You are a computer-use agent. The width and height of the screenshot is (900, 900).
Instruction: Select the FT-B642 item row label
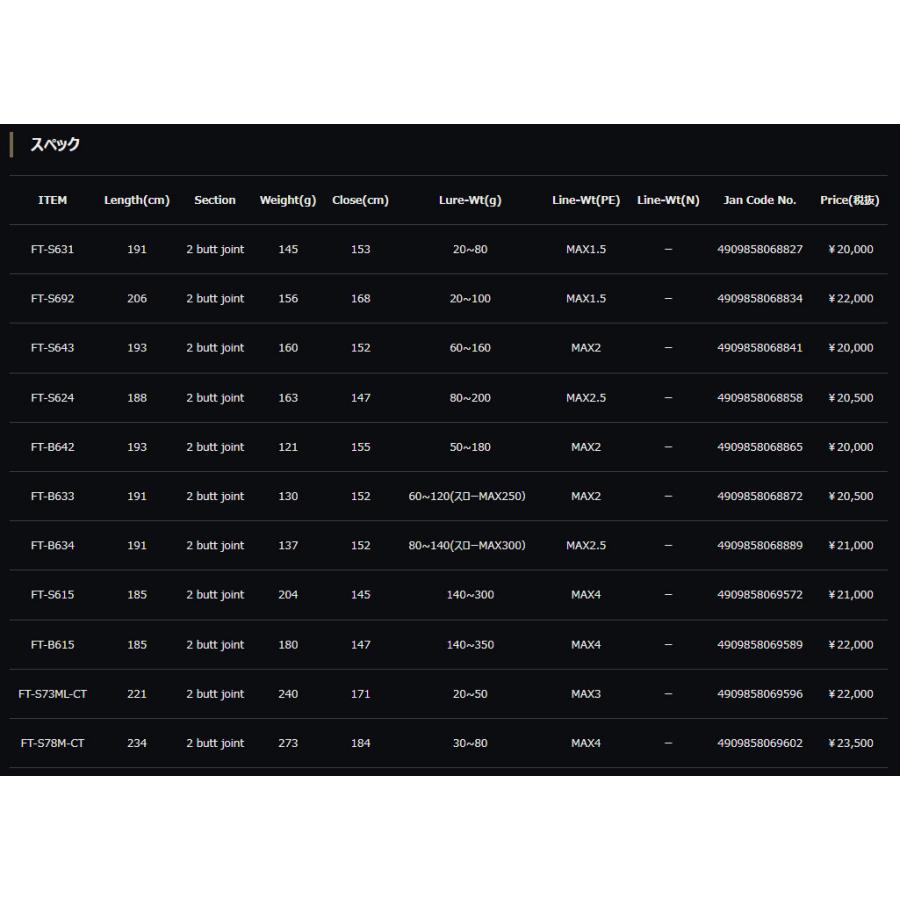coord(52,447)
